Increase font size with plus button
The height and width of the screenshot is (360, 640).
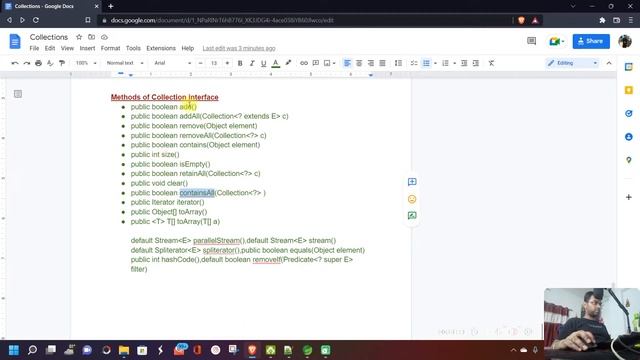point(227,63)
